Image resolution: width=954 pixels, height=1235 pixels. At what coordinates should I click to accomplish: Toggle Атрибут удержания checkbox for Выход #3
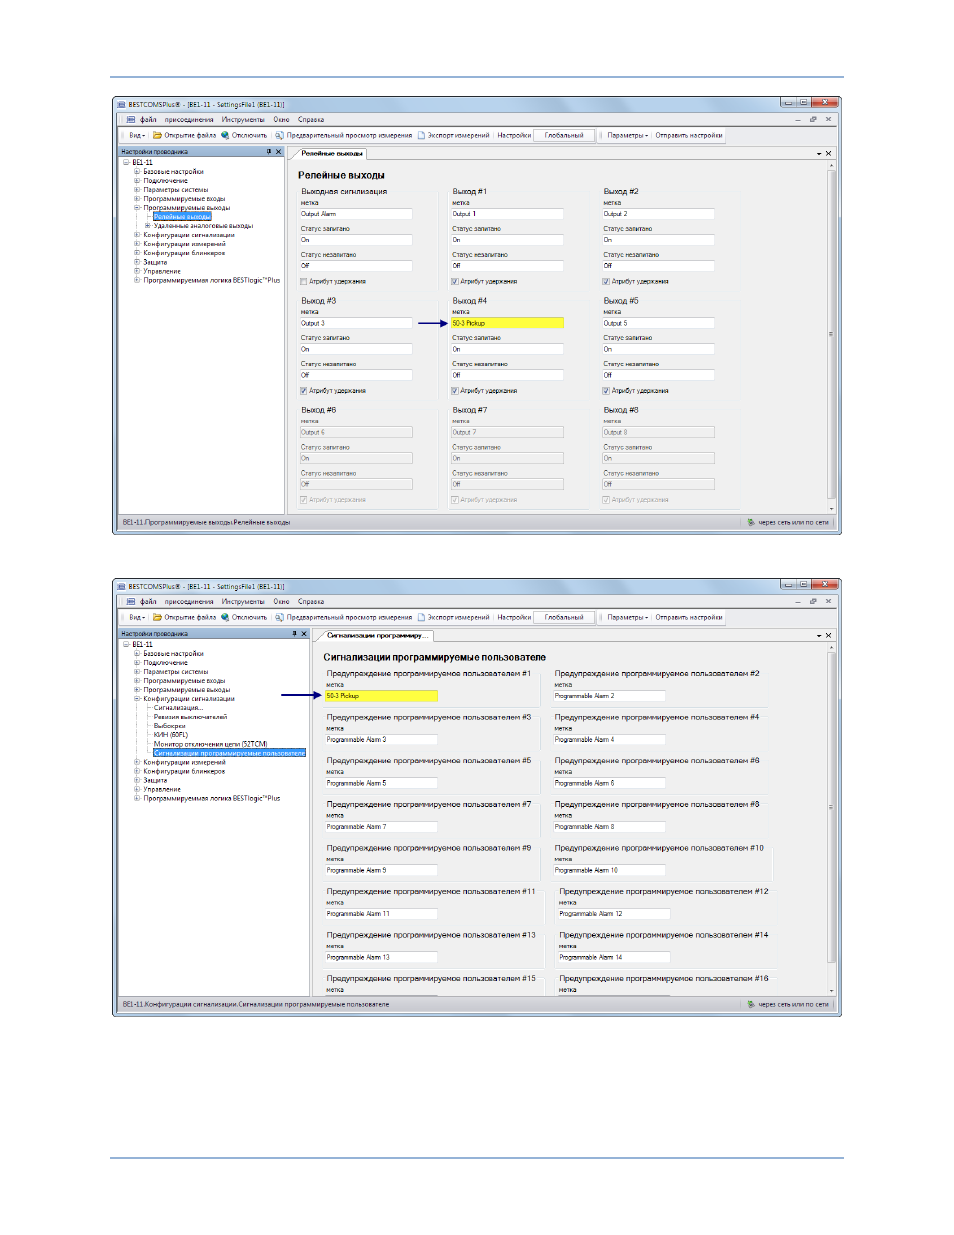pos(304,391)
